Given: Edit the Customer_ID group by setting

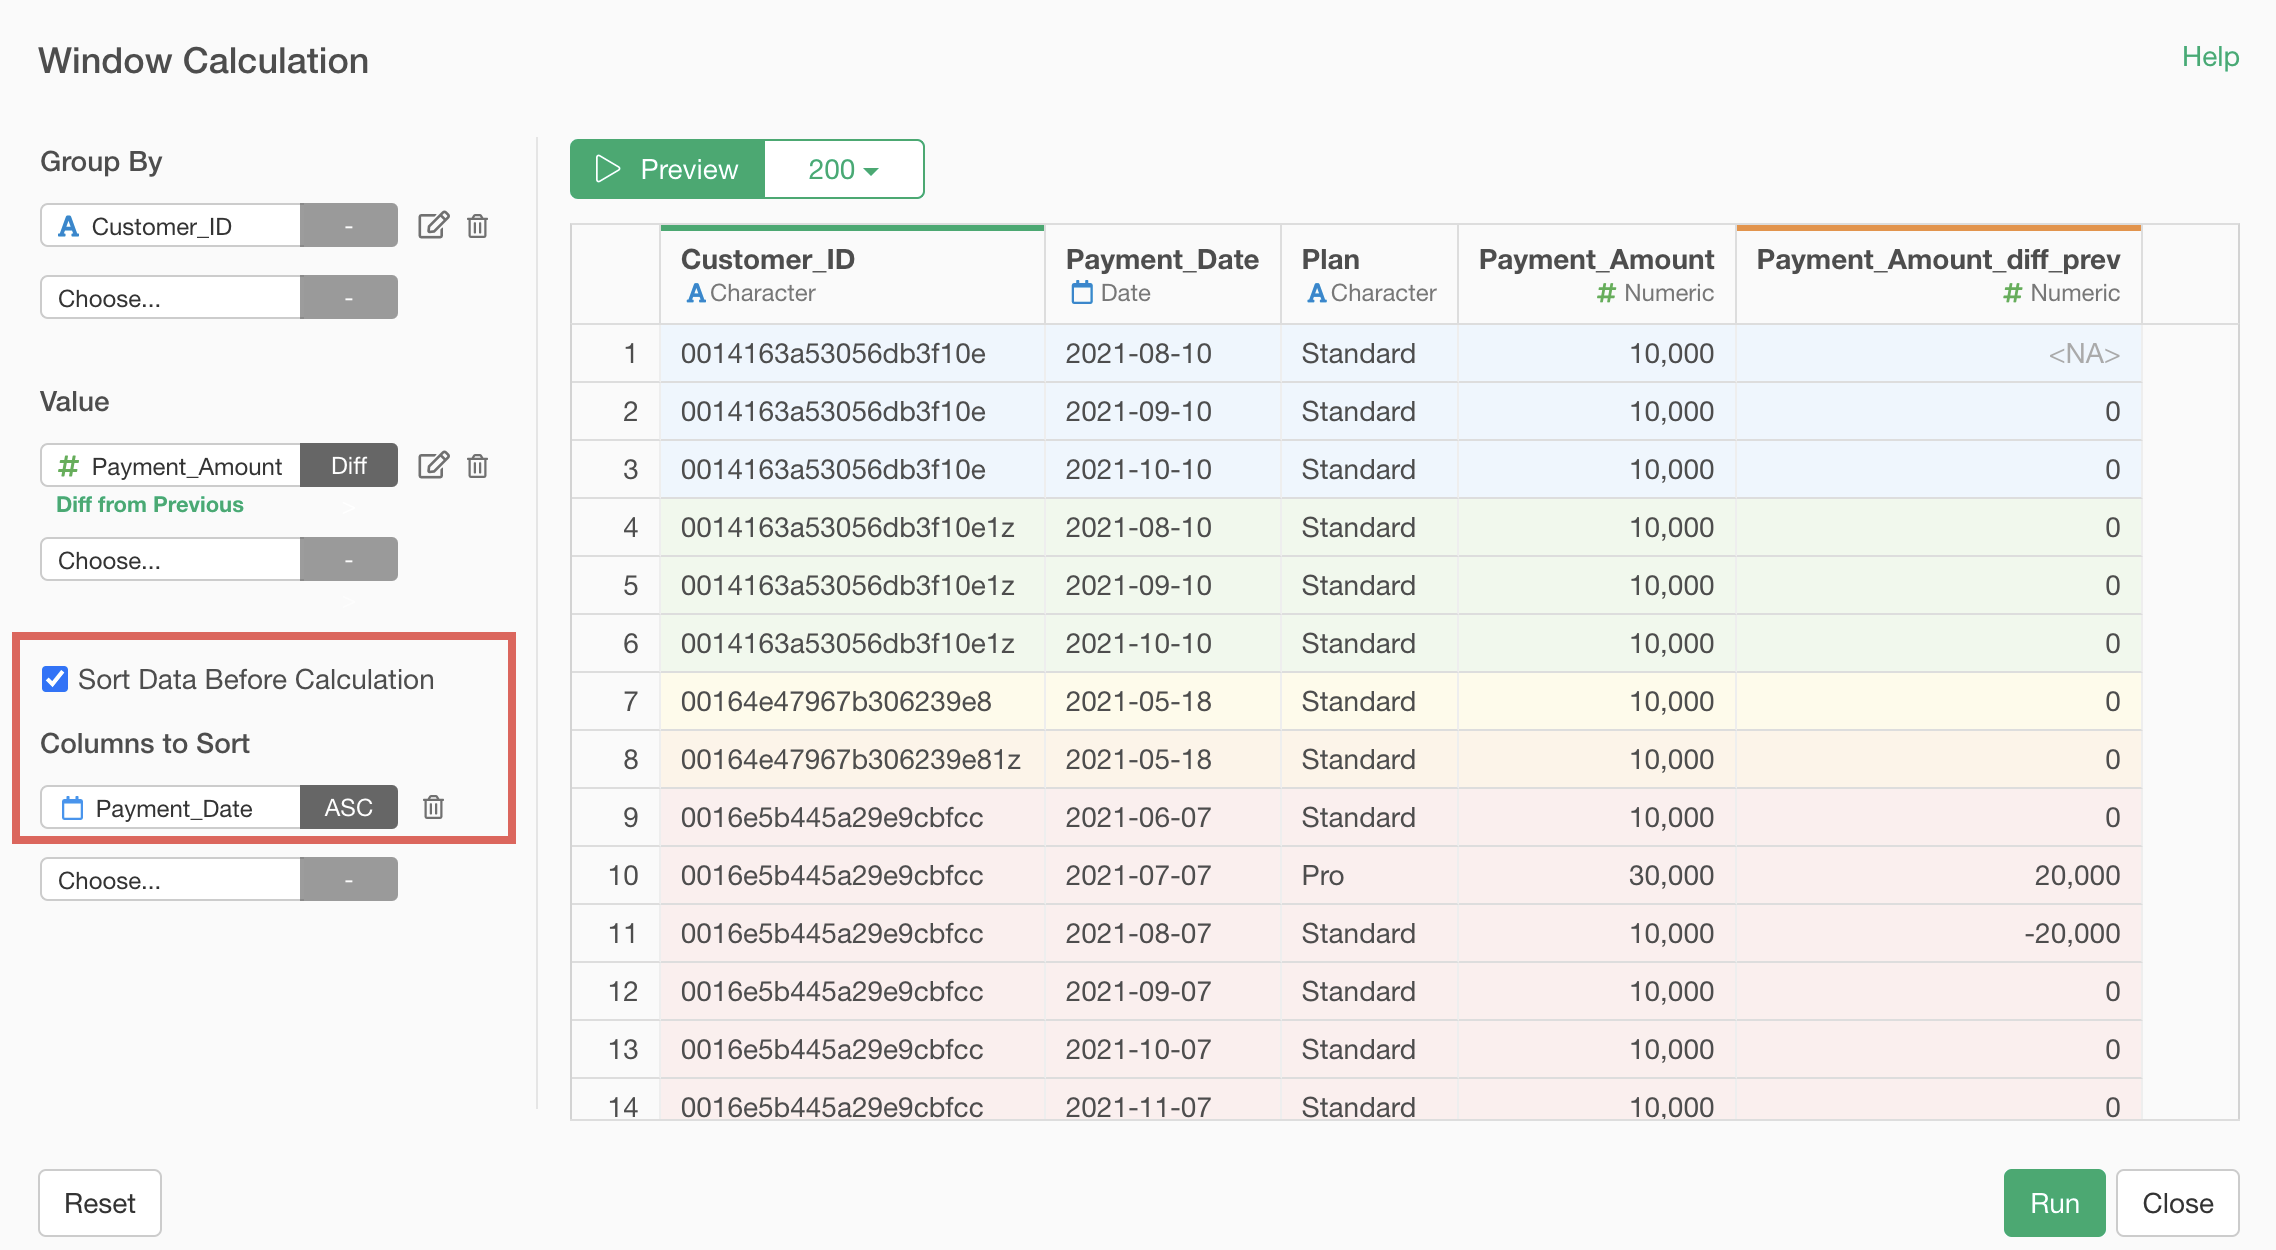Looking at the screenshot, I should [433, 225].
